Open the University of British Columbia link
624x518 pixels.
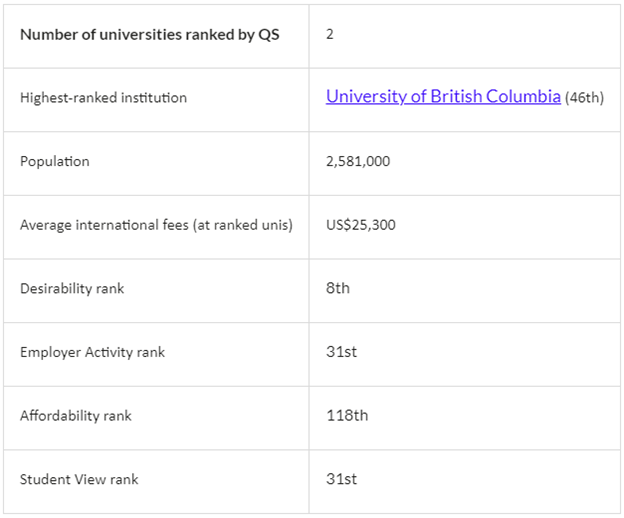tap(442, 97)
